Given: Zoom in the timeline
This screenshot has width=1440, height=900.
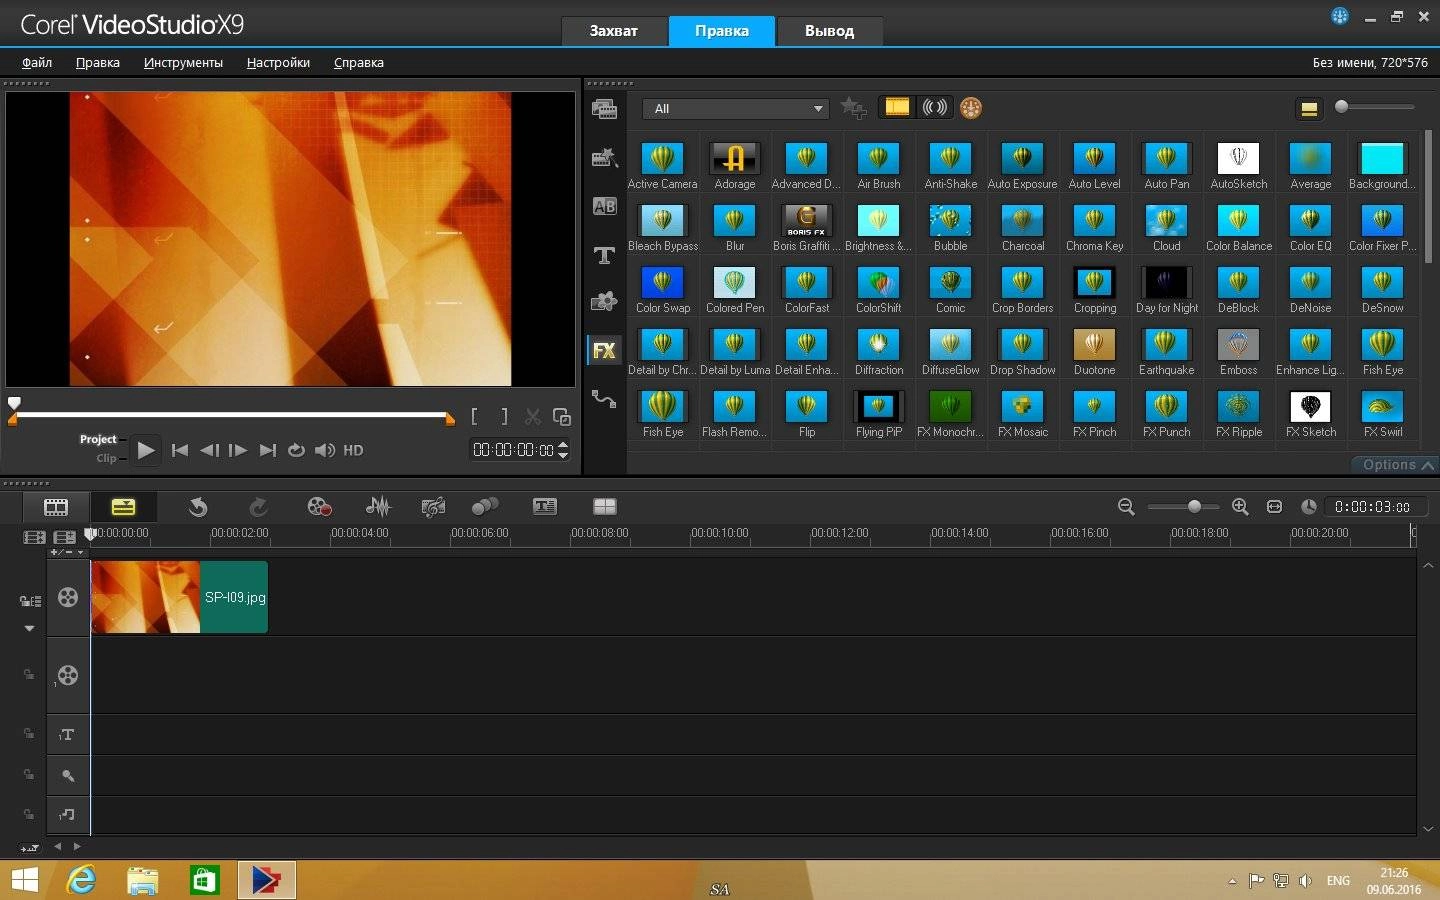Looking at the screenshot, I should 1240,507.
